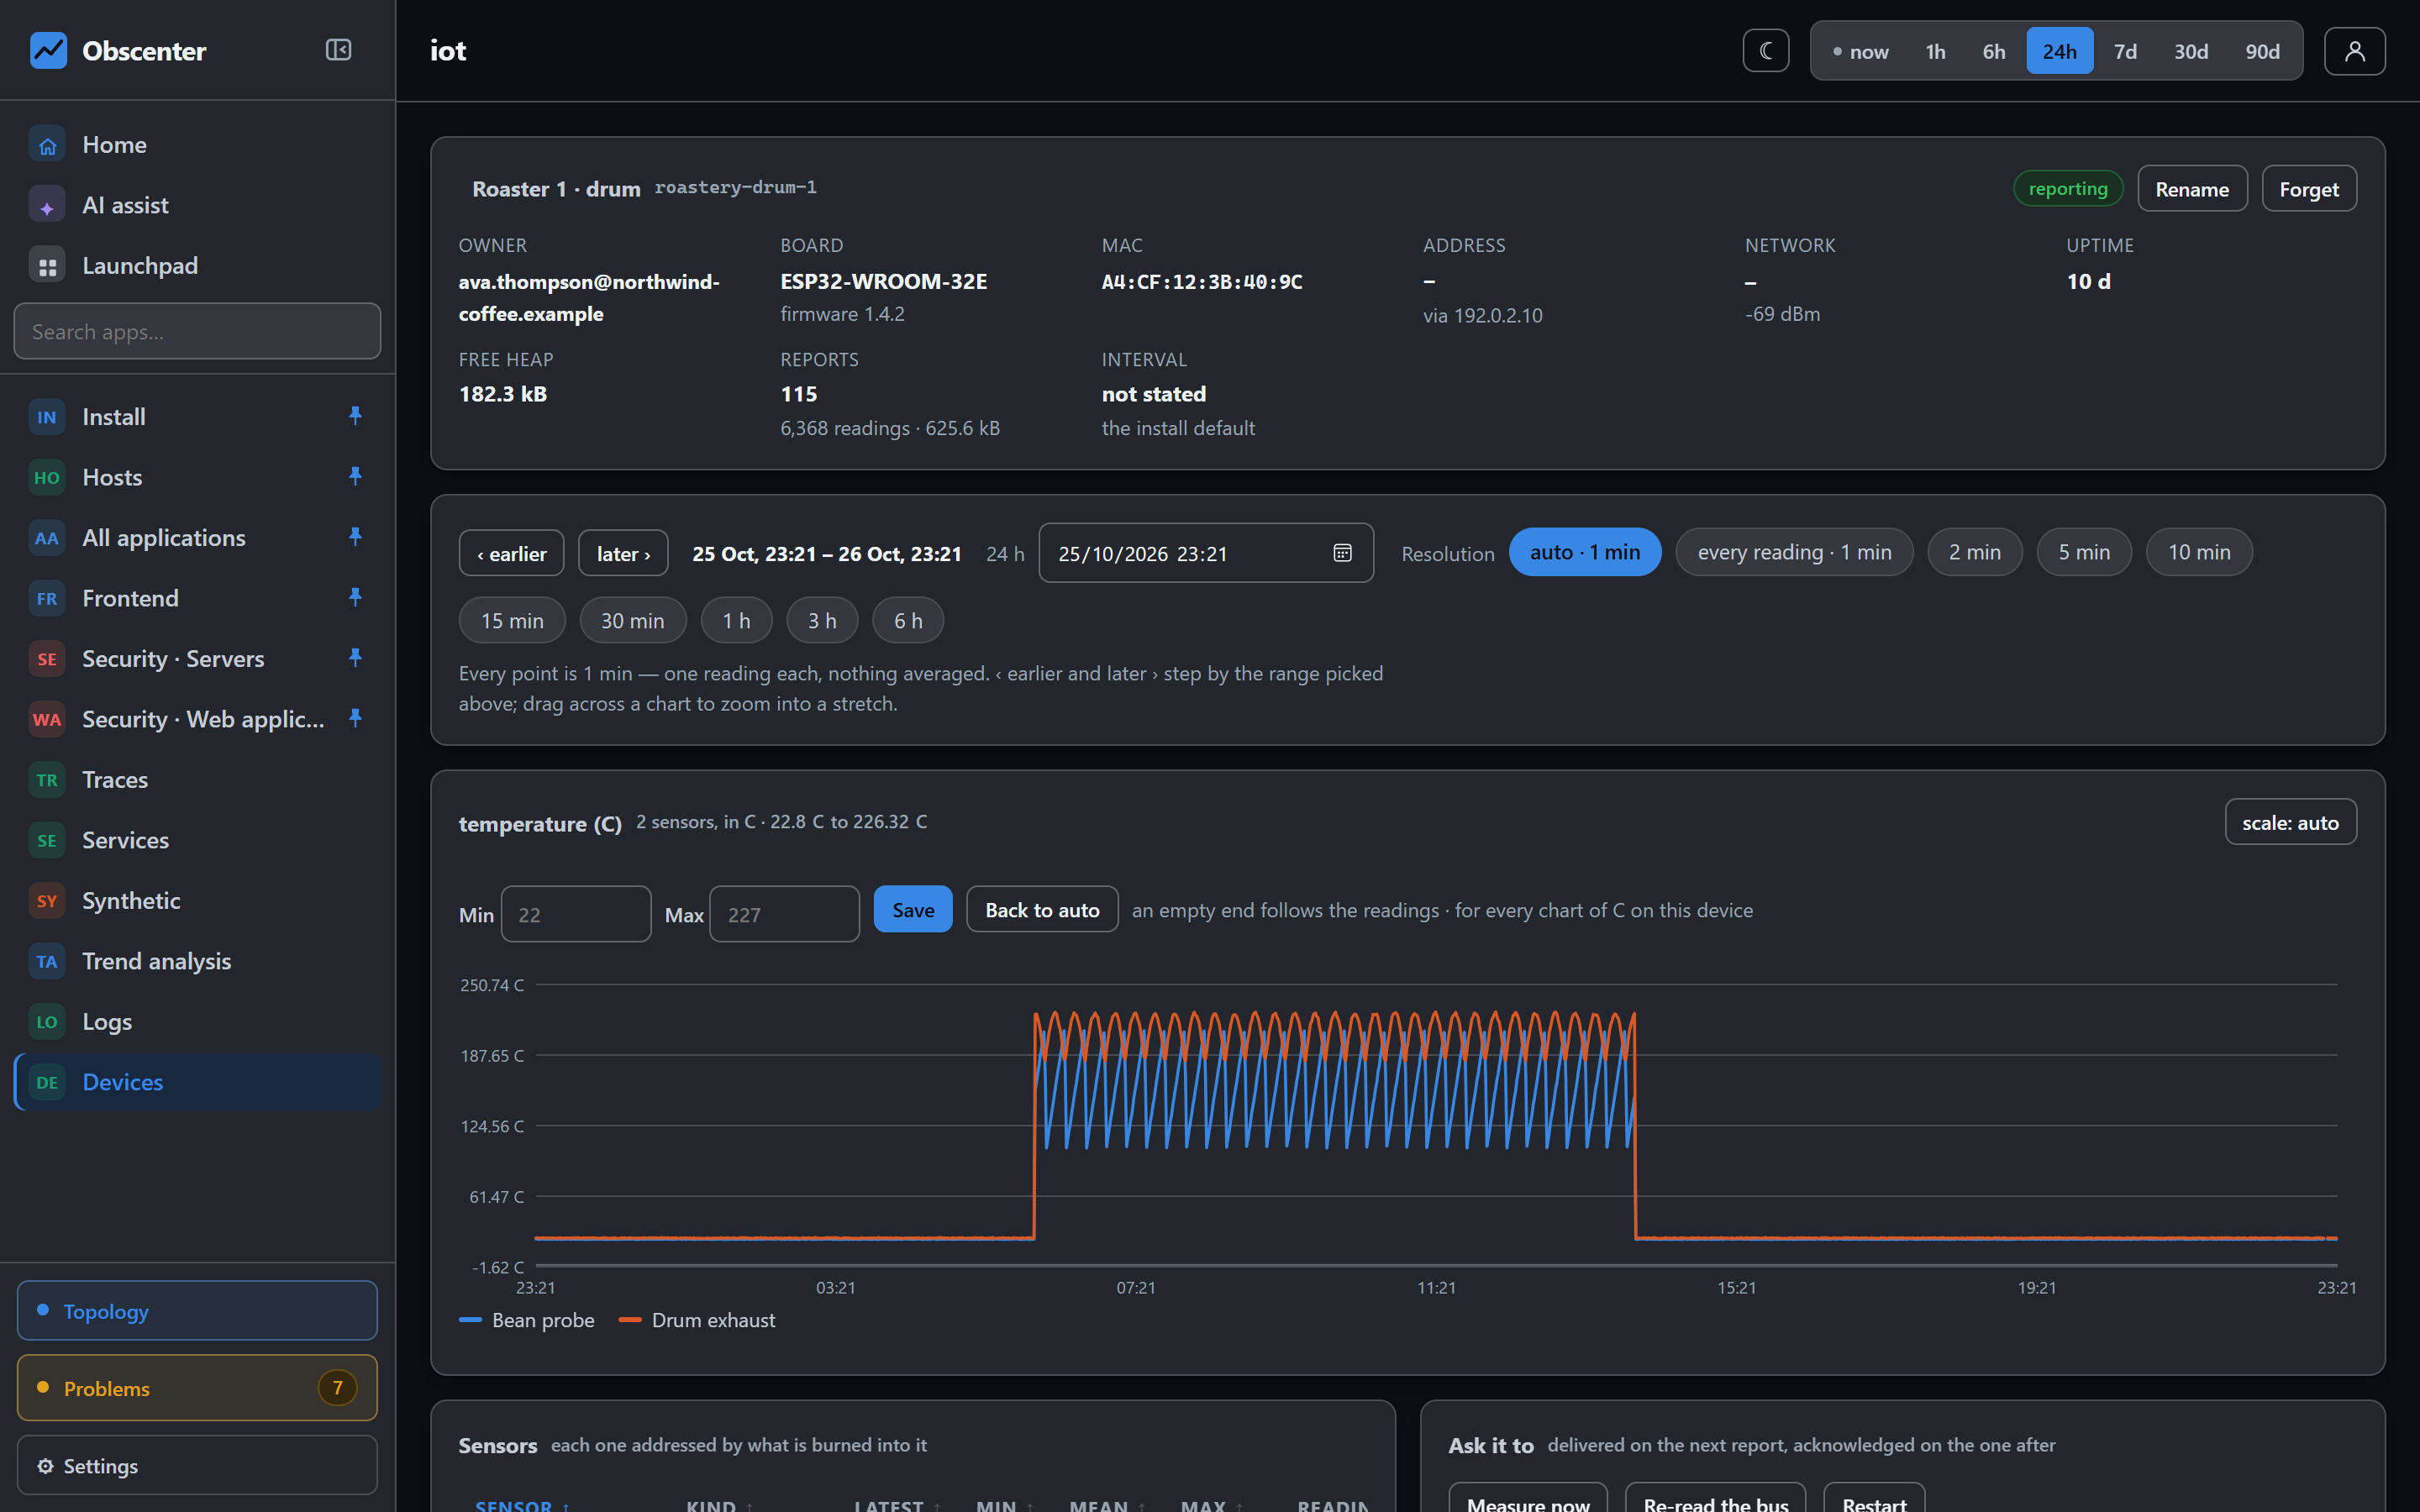The image size is (2420, 1512).
Task: Open AI assist sparkle icon
Action: pyautogui.click(x=47, y=205)
